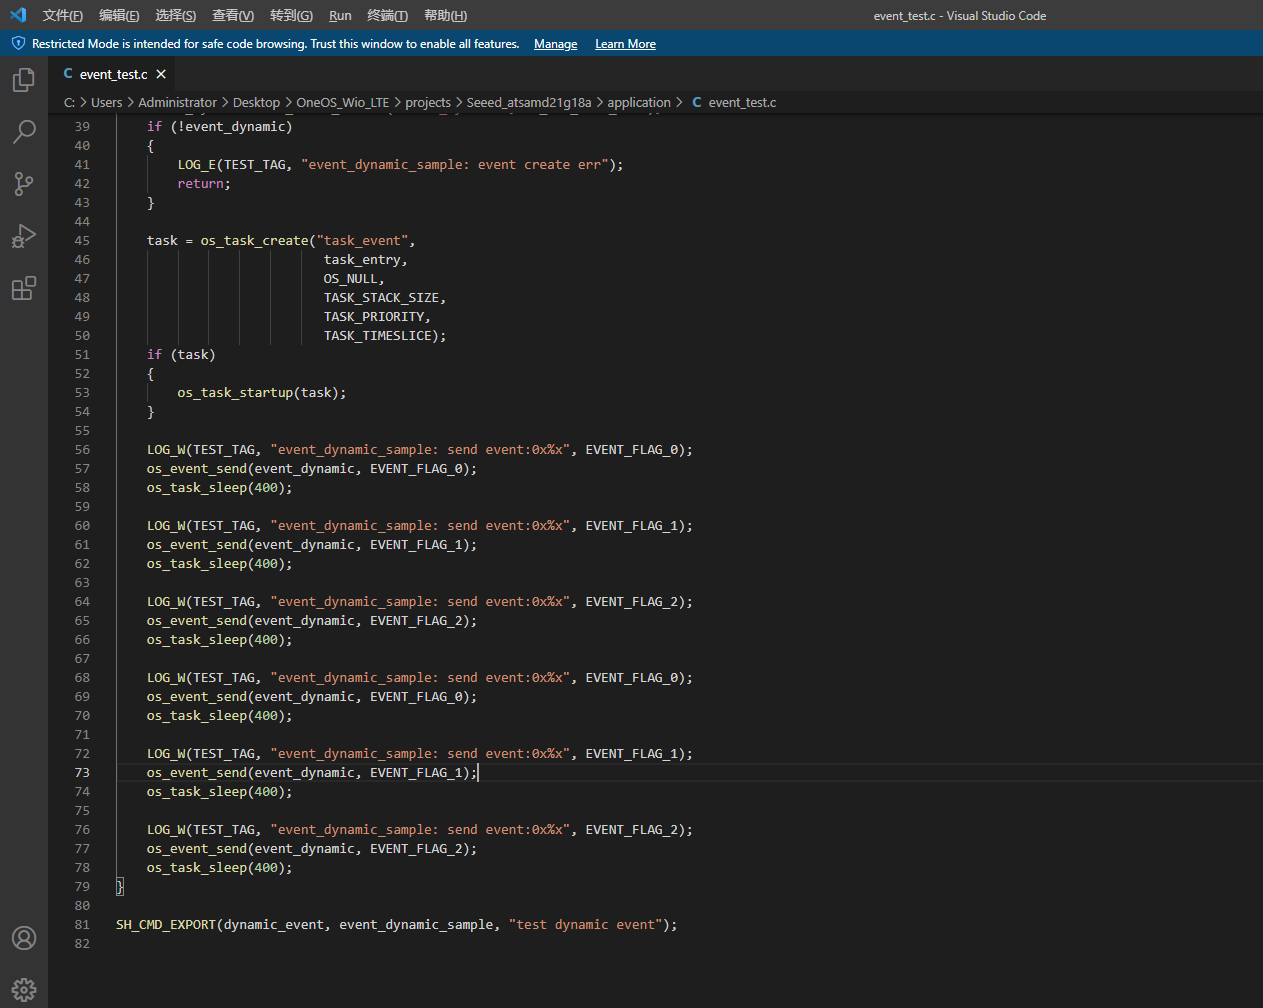
Task: Click "OS_NULL," argument on line 47
Action: coord(354,279)
